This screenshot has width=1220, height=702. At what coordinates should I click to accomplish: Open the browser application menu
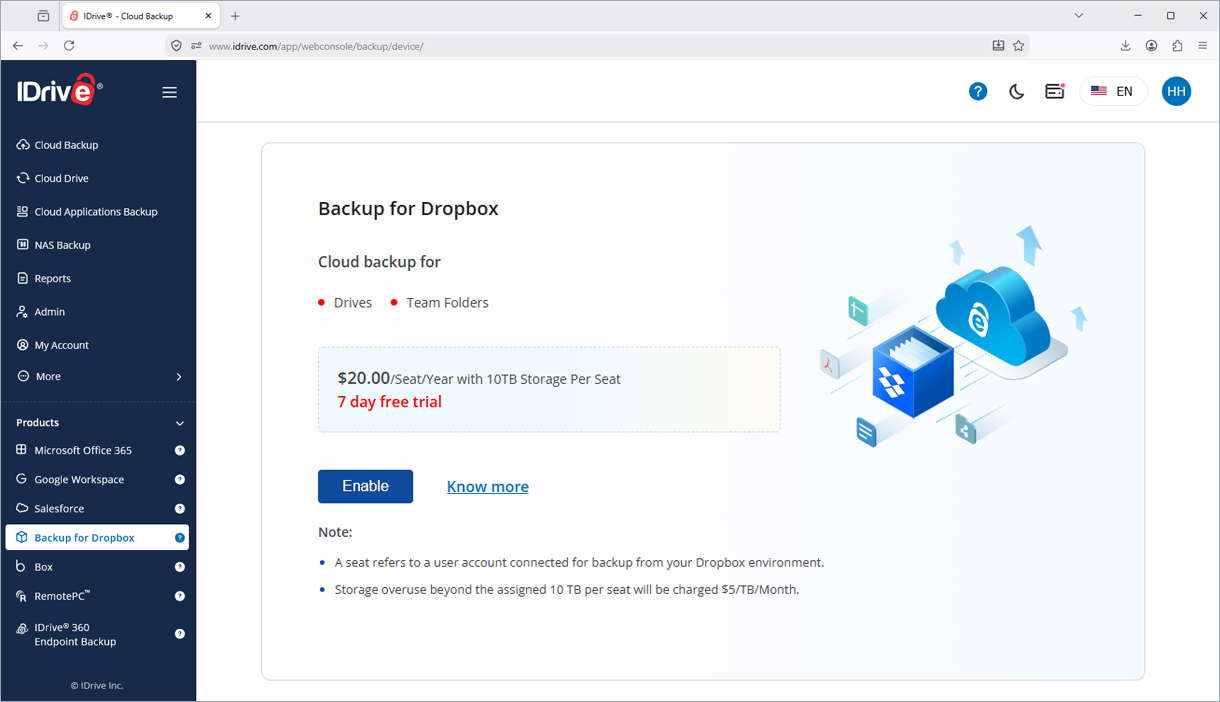1203,46
